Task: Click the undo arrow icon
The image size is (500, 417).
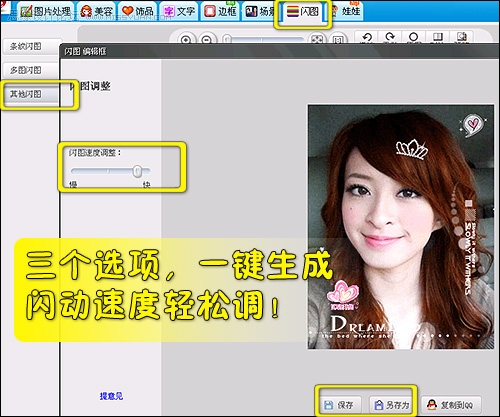Action: click(x=367, y=37)
